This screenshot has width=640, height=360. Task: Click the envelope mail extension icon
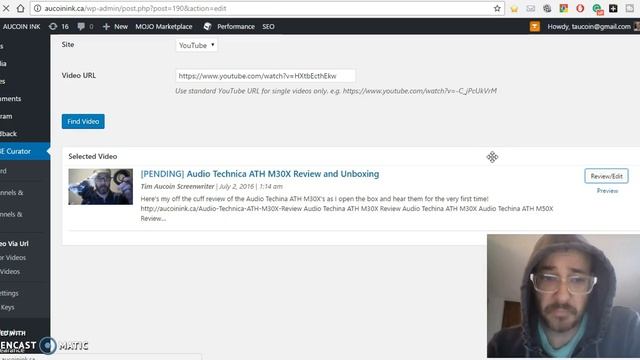(531, 8)
